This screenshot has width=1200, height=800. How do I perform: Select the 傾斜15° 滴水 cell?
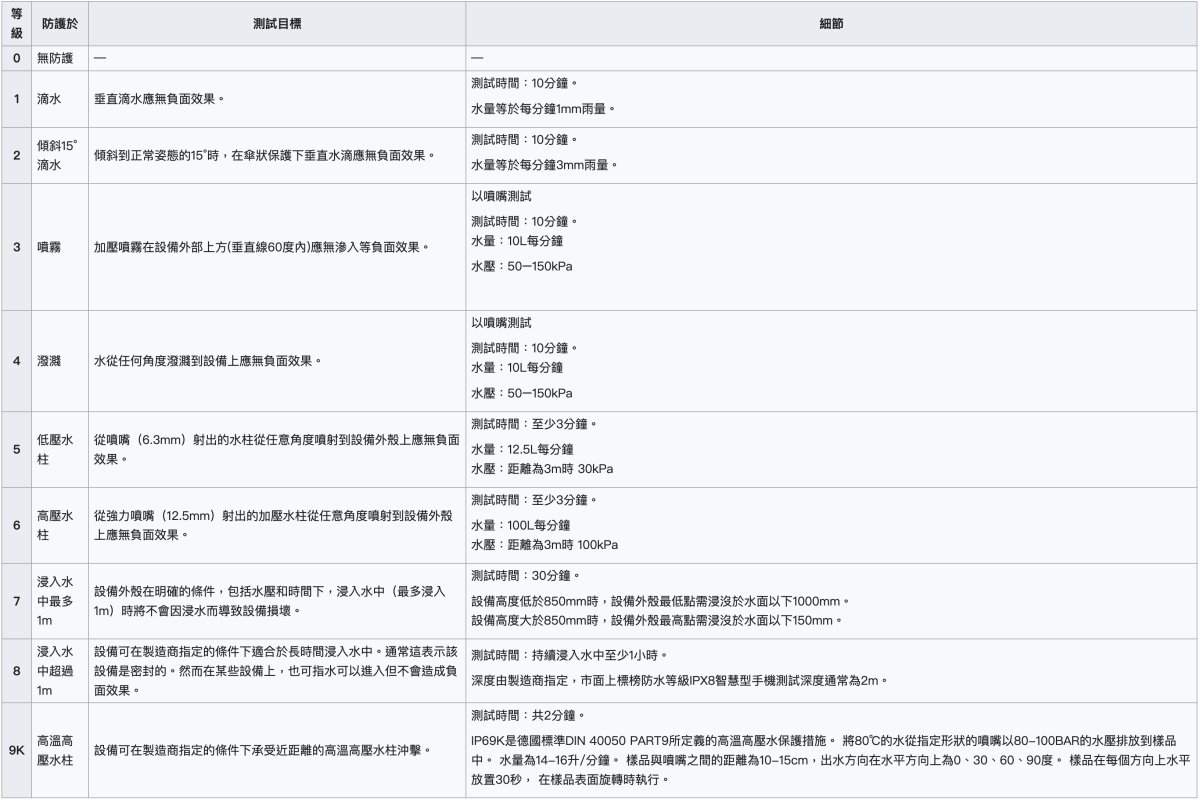(58, 155)
